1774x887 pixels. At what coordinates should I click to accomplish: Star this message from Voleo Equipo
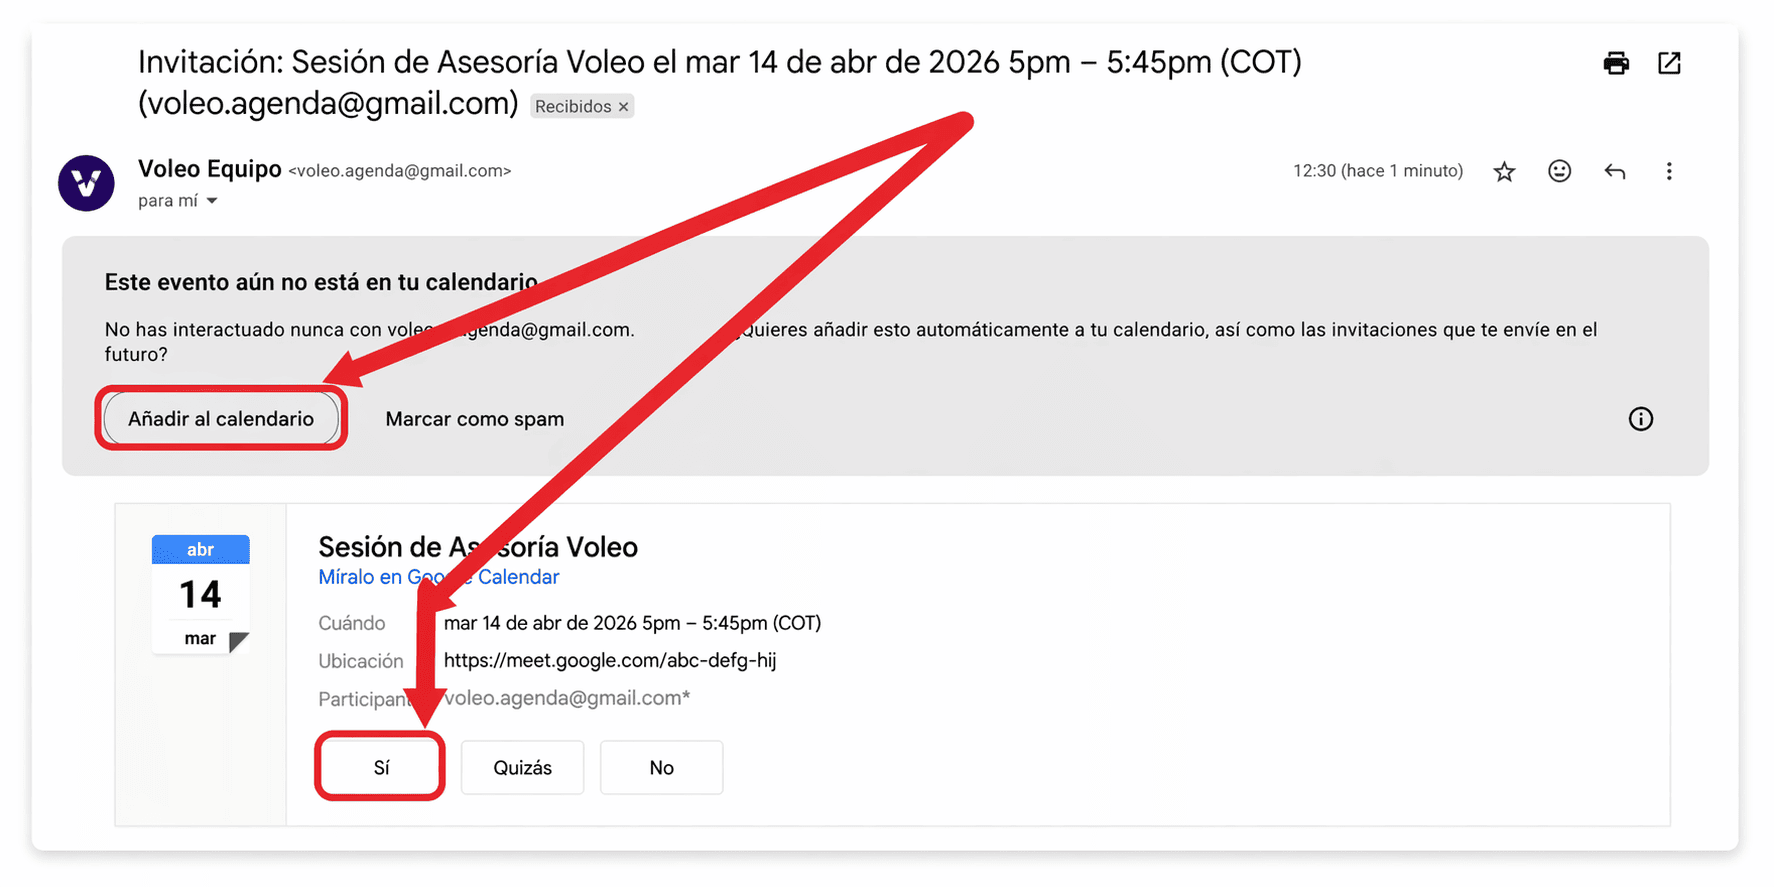point(1504,172)
